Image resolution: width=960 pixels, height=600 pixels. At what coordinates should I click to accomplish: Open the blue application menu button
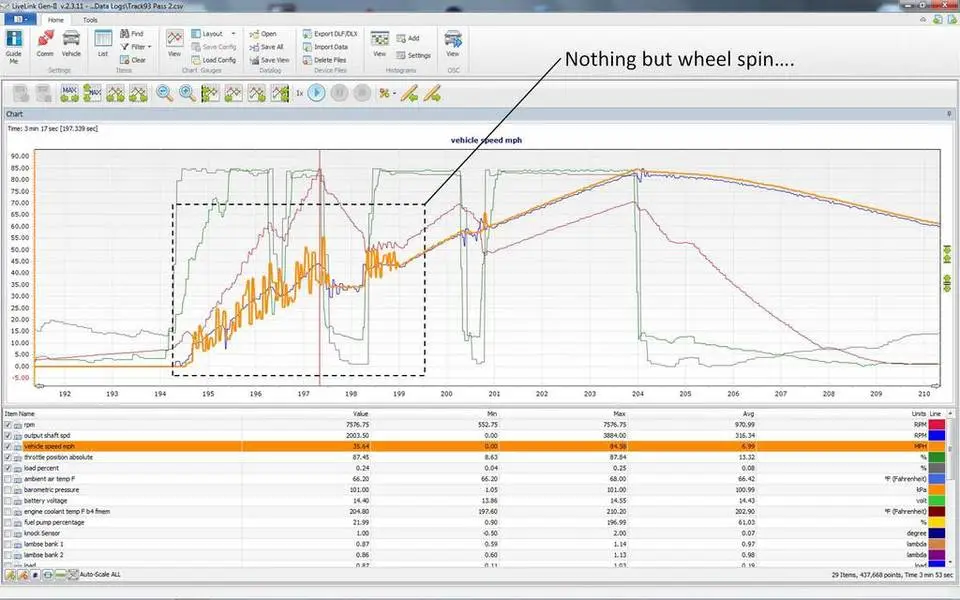point(20,20)
